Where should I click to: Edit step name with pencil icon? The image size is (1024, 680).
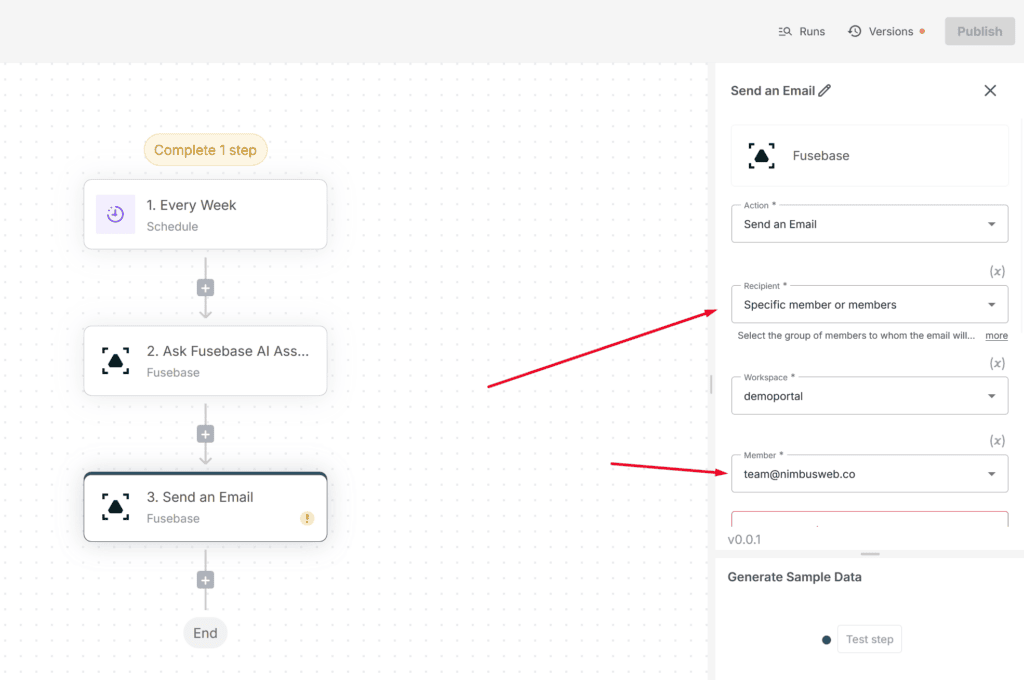825,91
